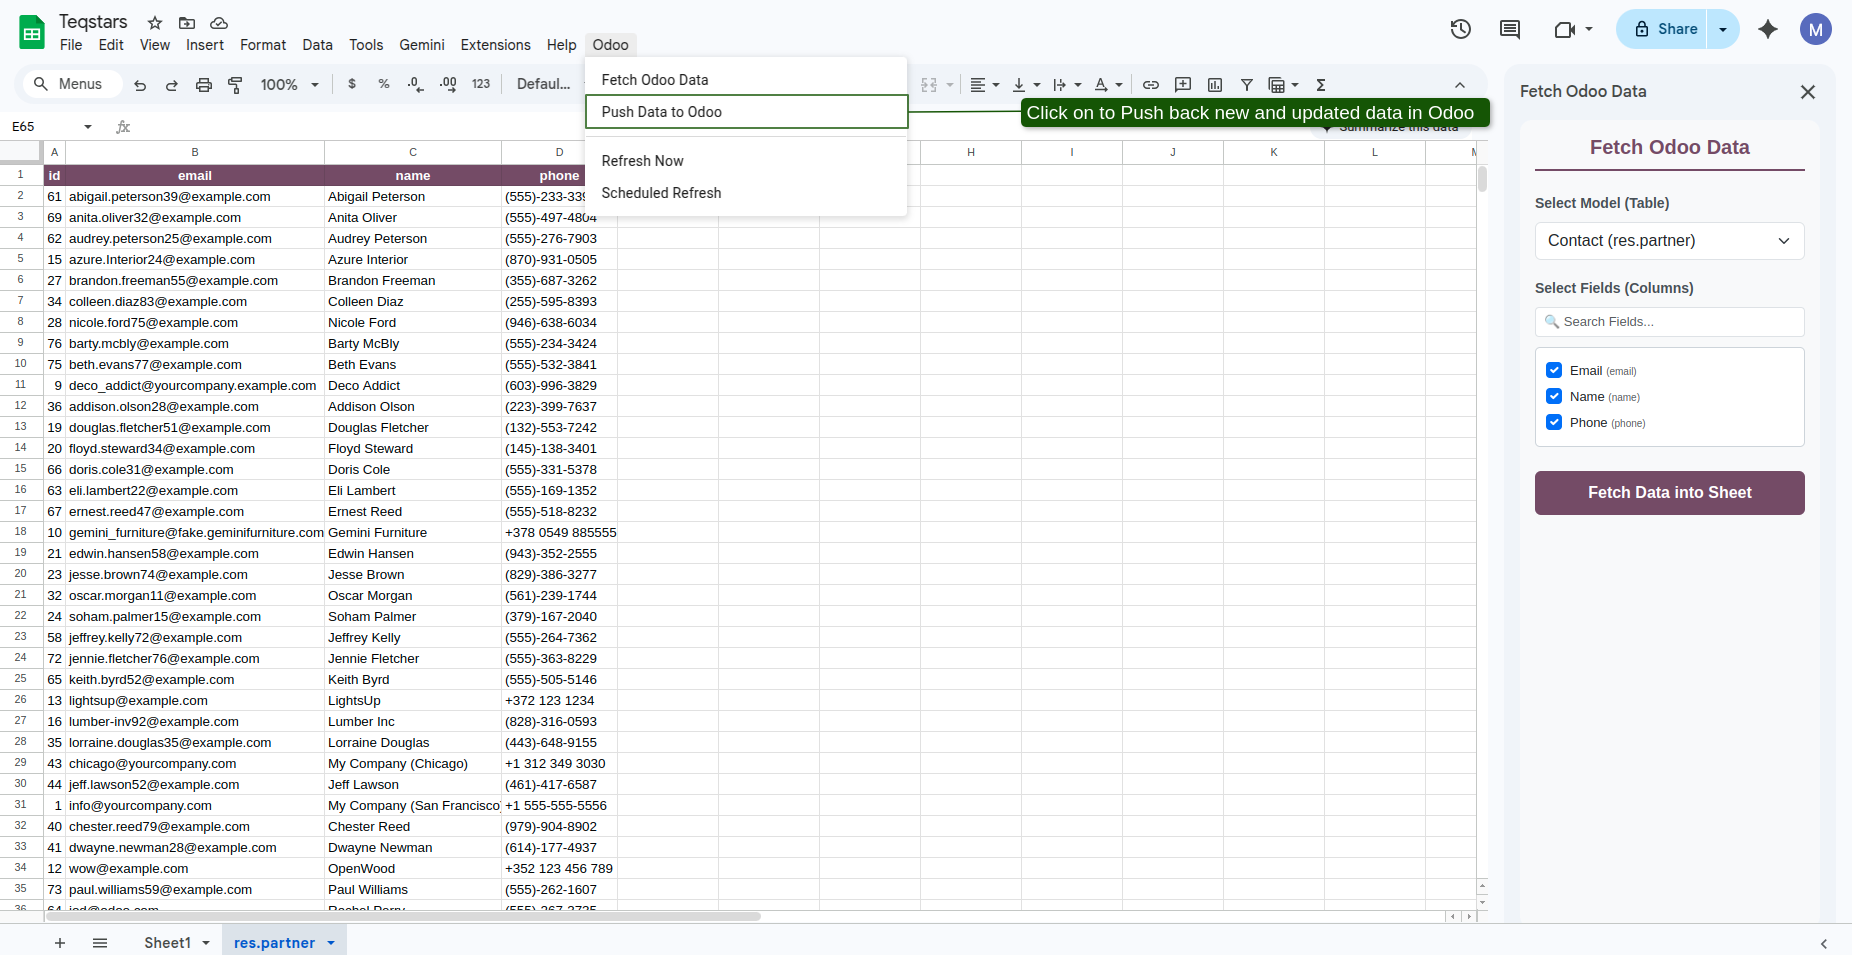Move document using folder icon
The width and height of the screenshot is (1852, 955).
pyautogui.click(x=187, y=22)
